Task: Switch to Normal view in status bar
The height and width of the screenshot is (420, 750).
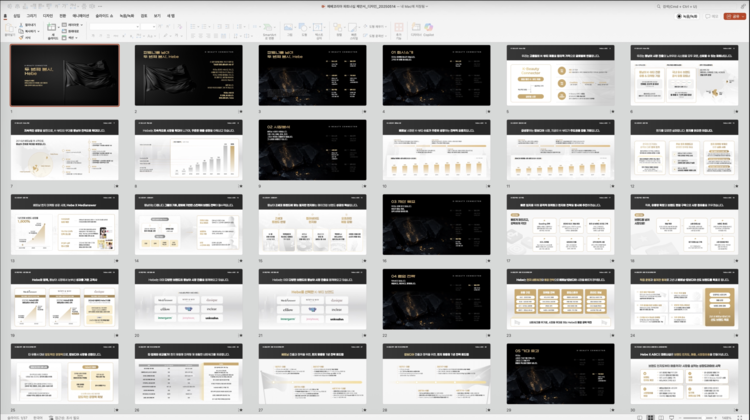Action: [x=640, y=417]
